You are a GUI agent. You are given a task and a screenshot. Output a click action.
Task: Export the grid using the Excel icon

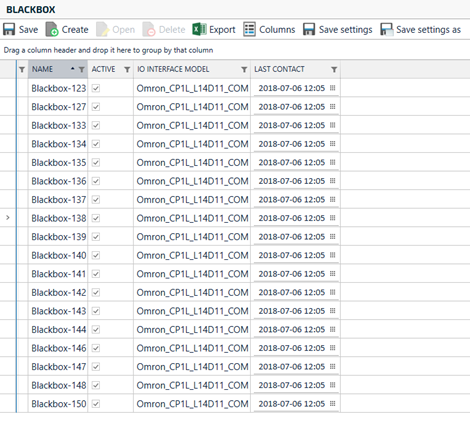pos(199,29)
